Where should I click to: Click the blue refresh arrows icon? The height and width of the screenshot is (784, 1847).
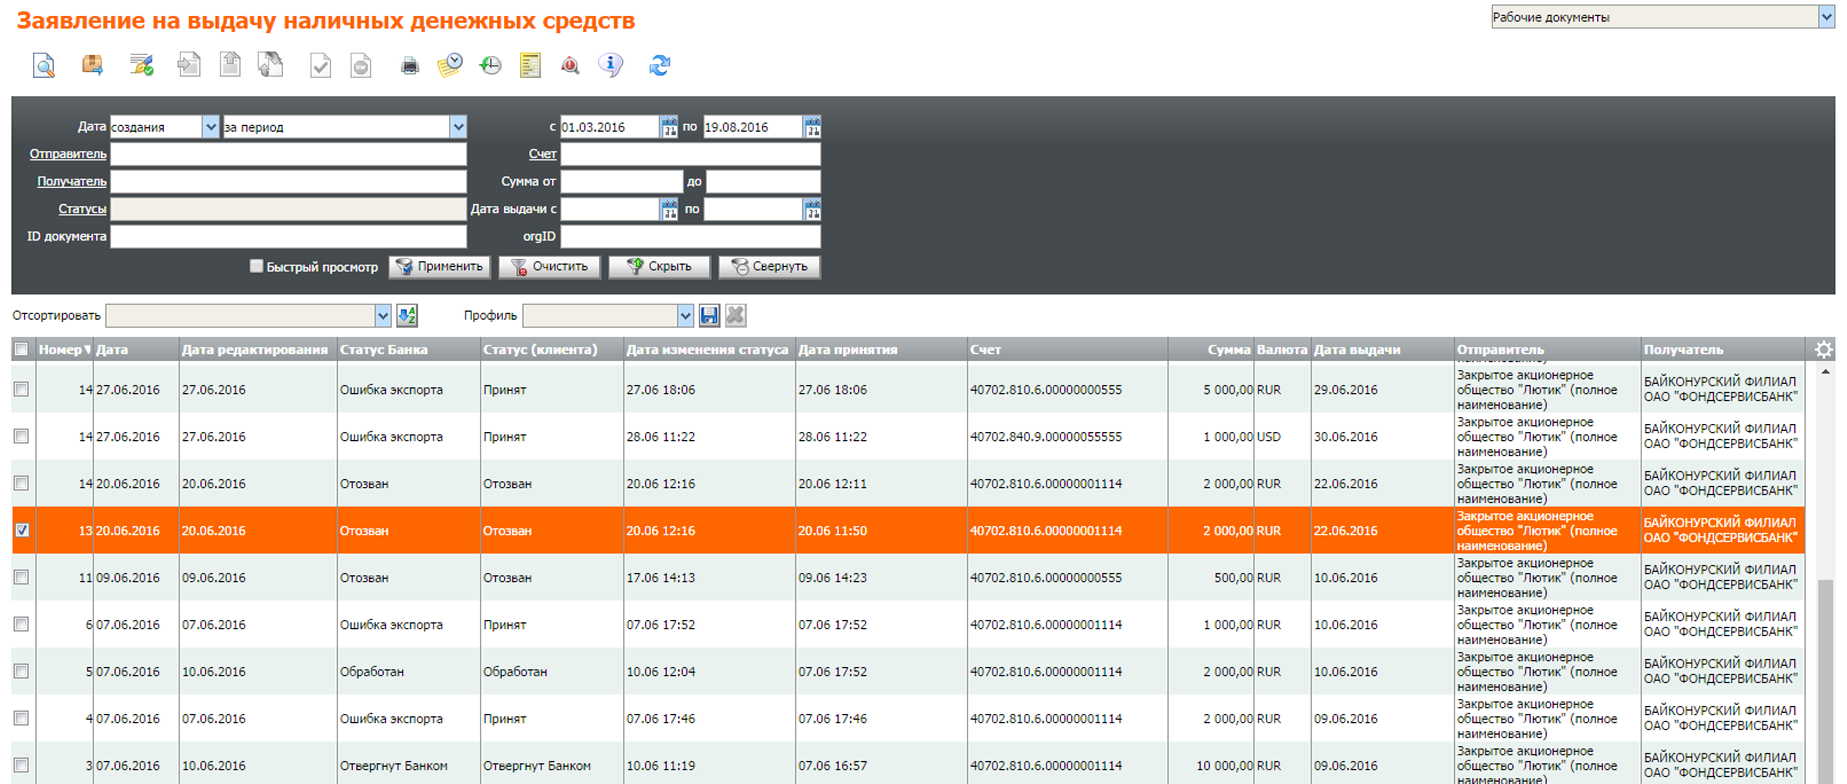click(660, 65)
